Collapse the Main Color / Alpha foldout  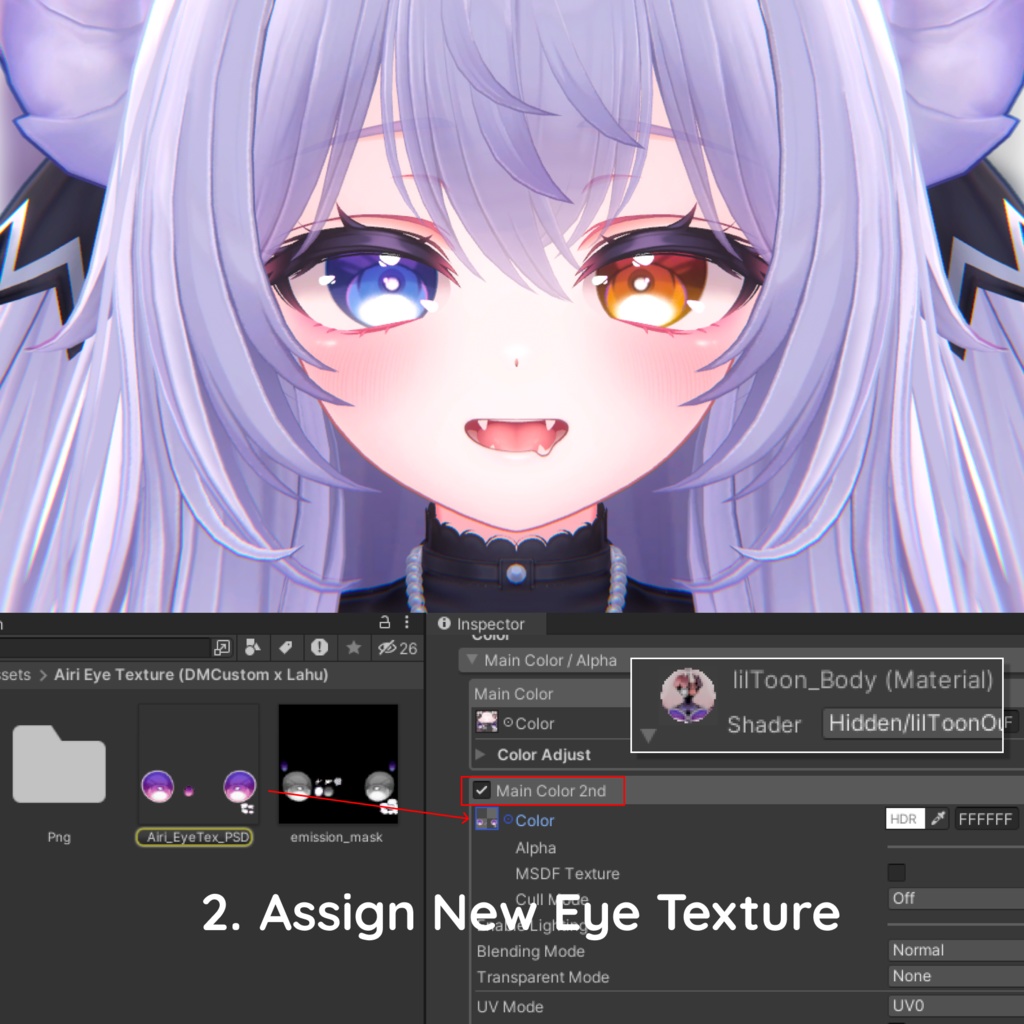pos(472,659)
